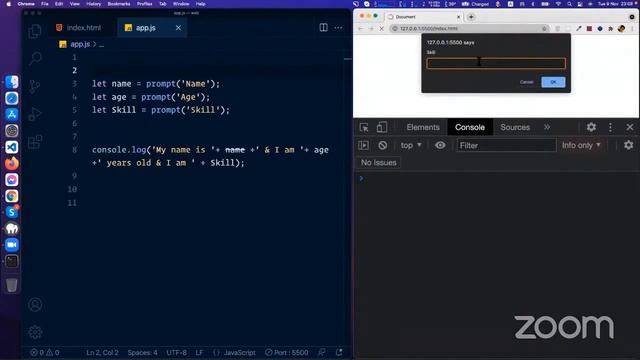
Task: Click UTF-8 encoding in status bar
Action: tap(176, 352)
